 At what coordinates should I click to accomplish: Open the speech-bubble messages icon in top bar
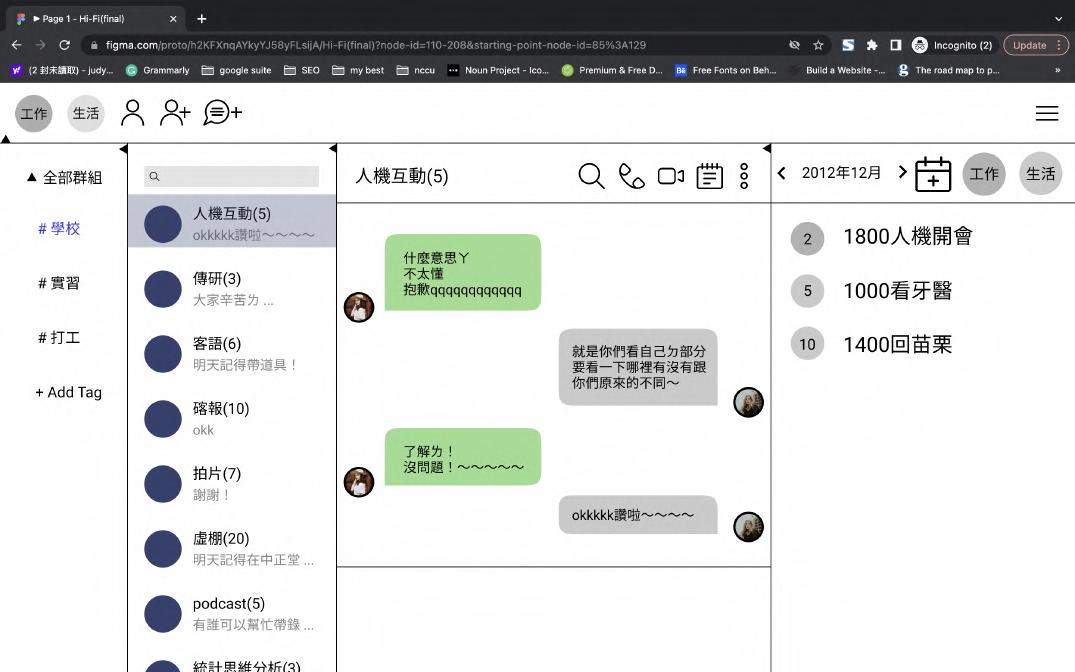click(x=221, y=113)
